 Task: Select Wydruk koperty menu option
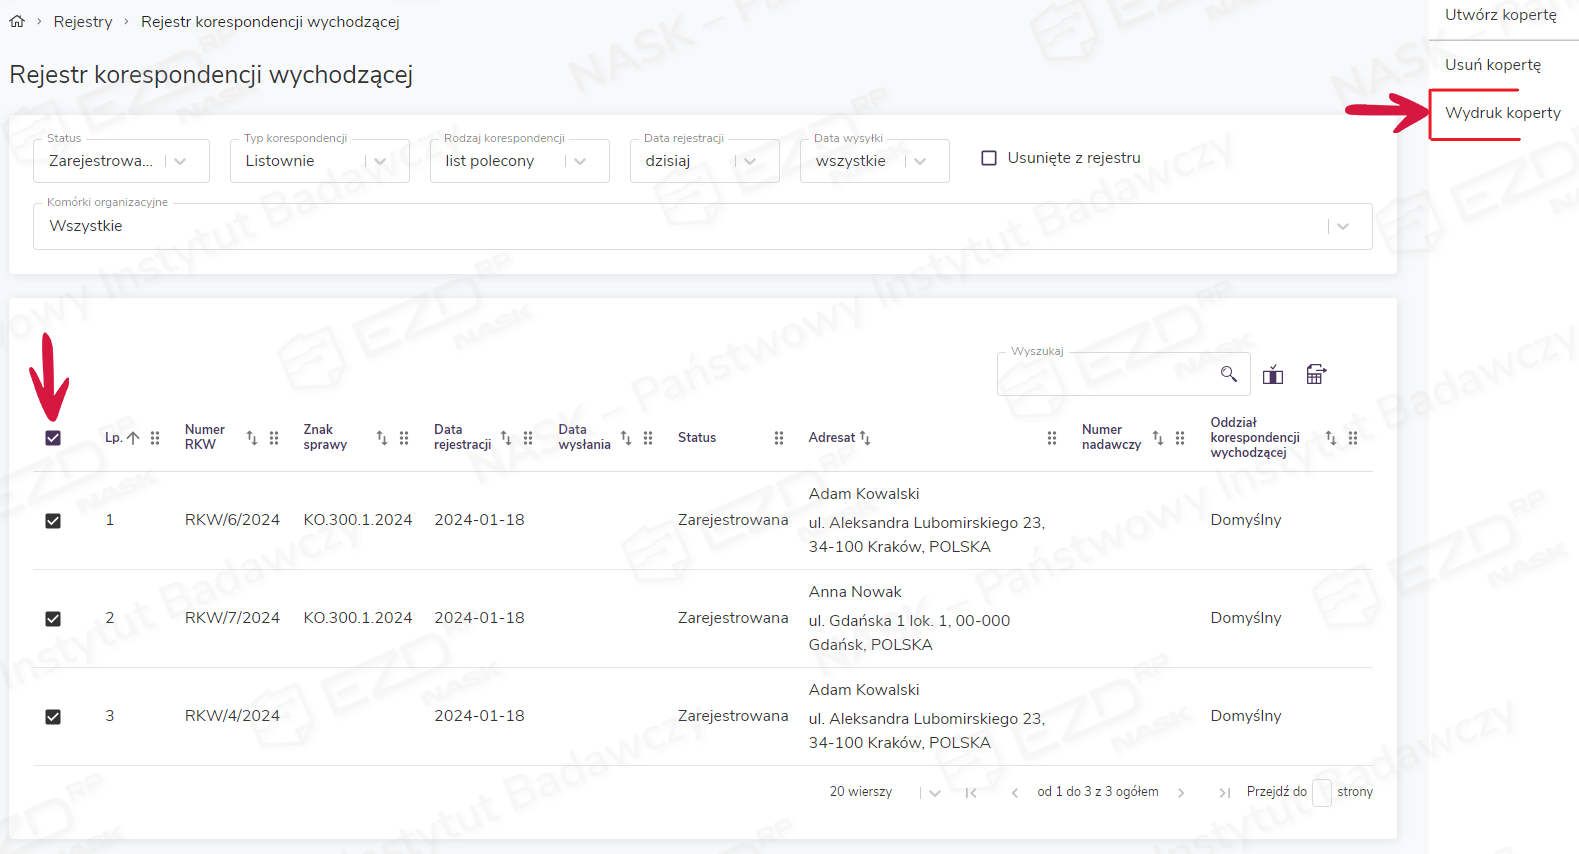1502,113
